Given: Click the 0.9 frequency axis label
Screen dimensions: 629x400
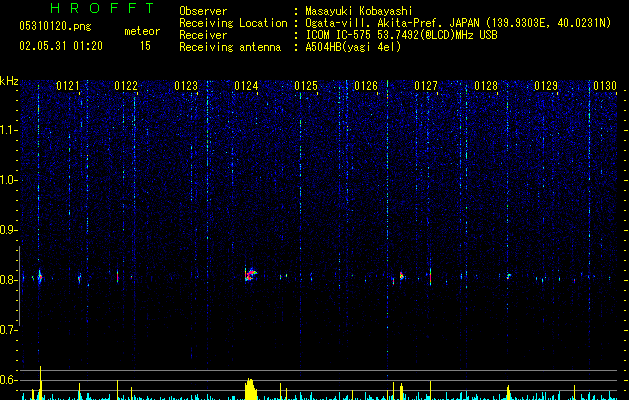Looking at the screenshot, I should coord(8,230).
